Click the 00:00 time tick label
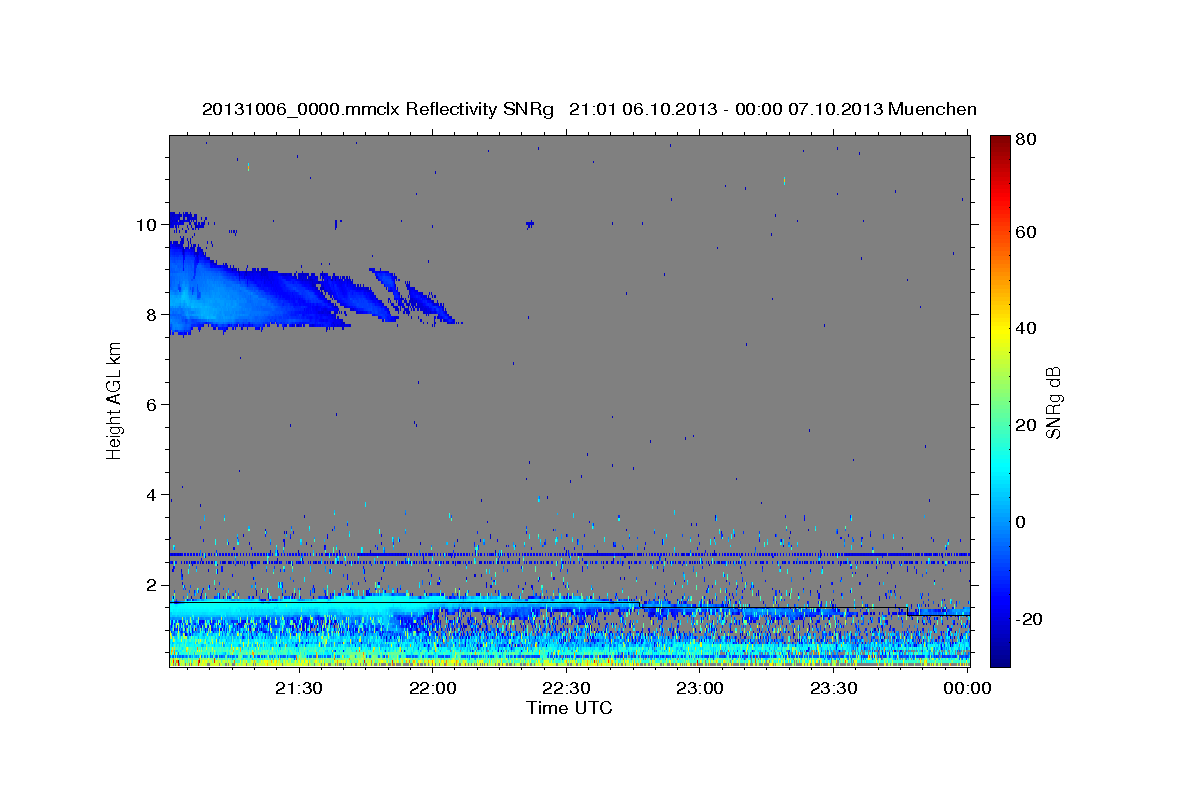Screen dimensions: 1200x800 tap(967, 688)
